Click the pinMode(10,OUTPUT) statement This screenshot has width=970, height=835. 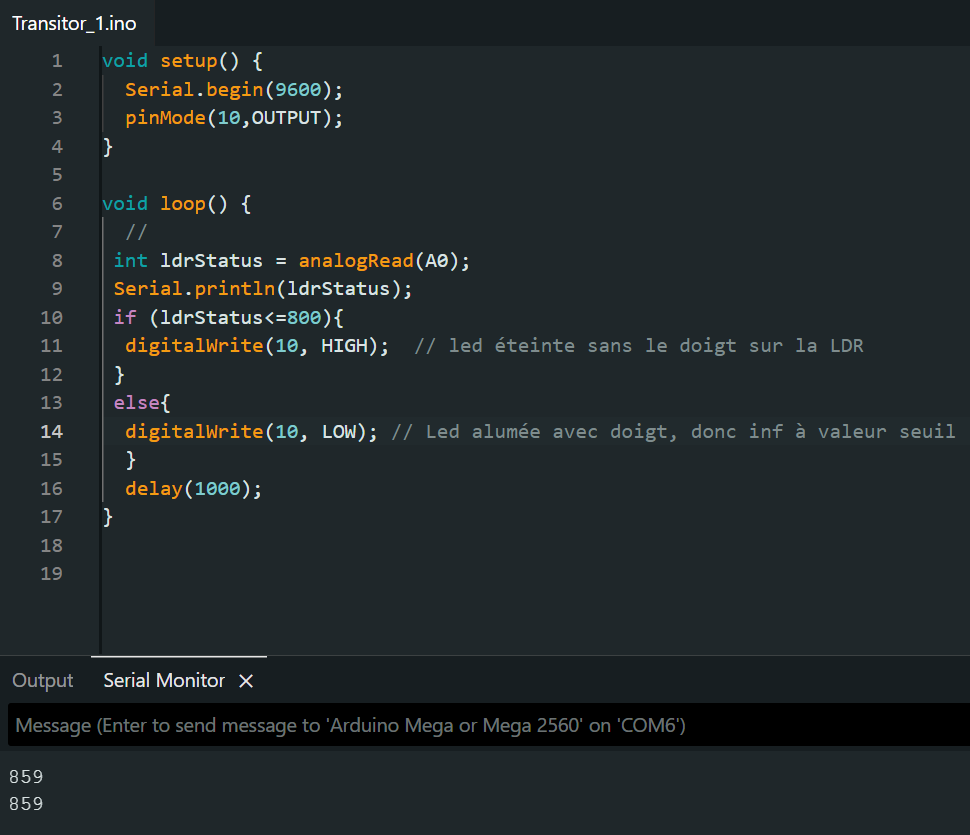tap(233, 118)
